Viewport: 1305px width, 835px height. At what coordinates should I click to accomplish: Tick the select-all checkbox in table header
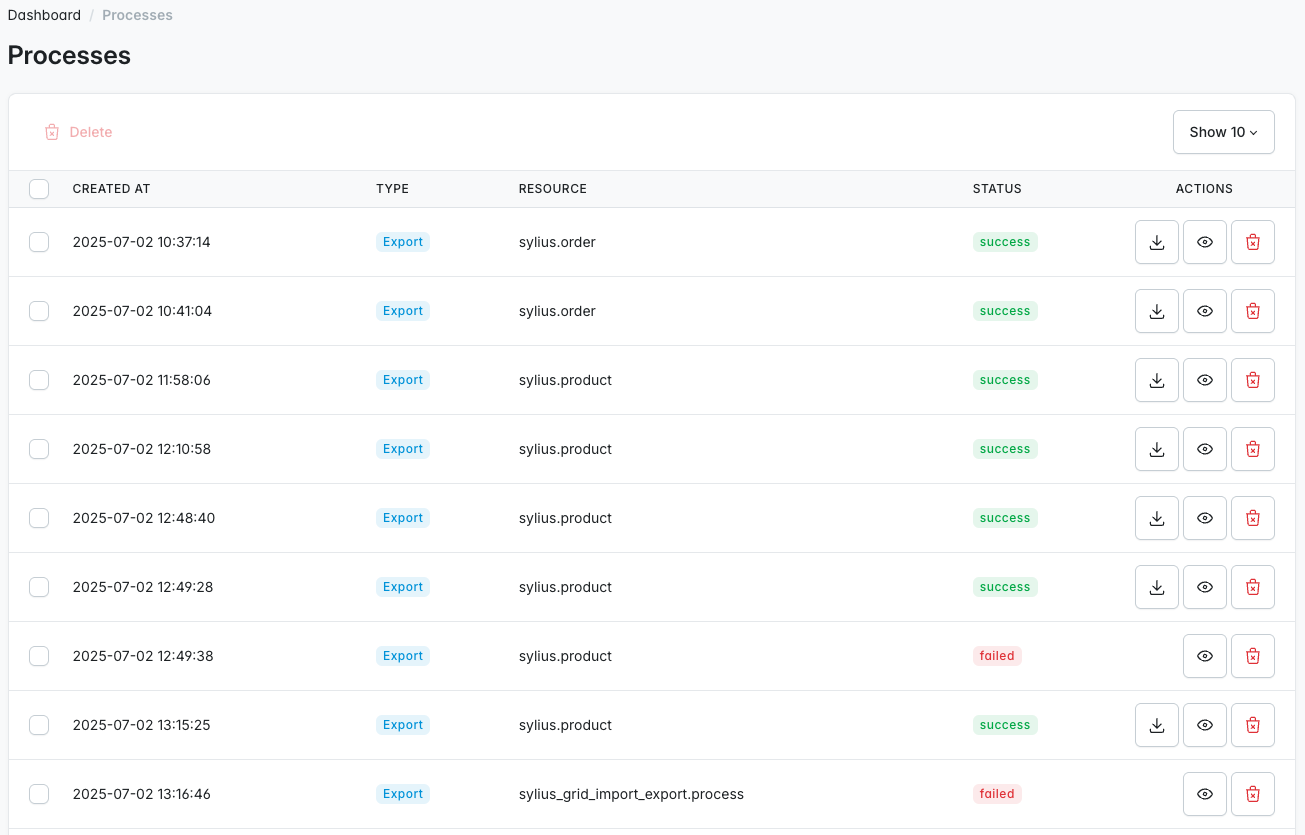click(x=39, y=189)
